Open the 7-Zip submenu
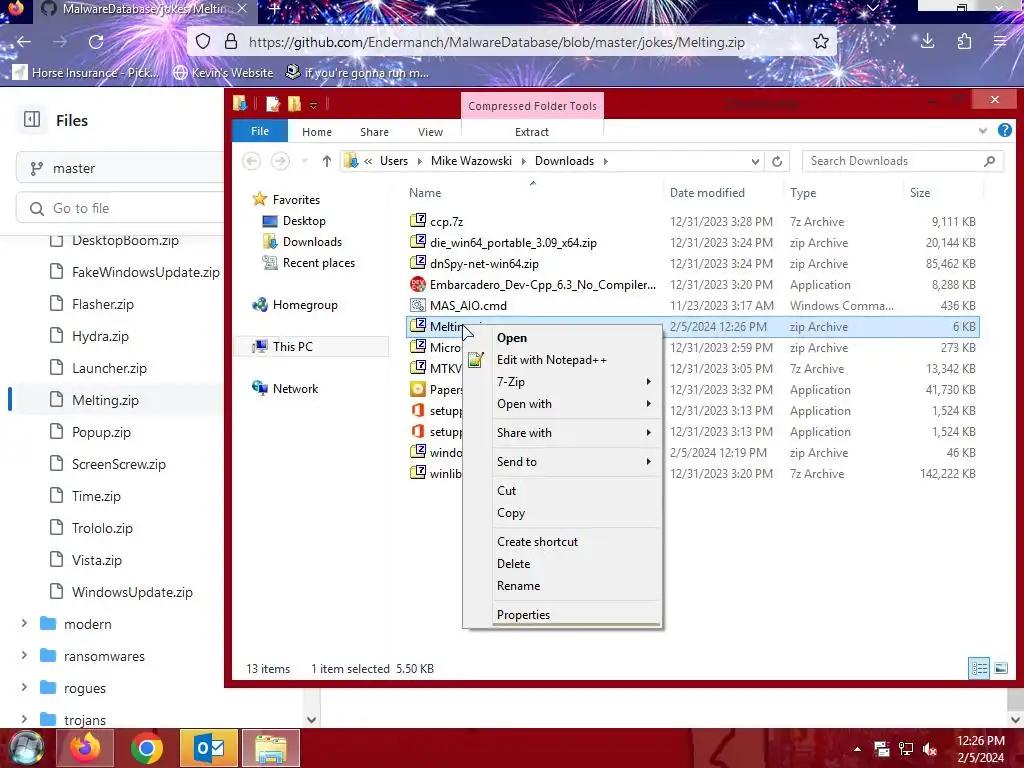This screenshot has width=1024, height=768. (575, 382)
